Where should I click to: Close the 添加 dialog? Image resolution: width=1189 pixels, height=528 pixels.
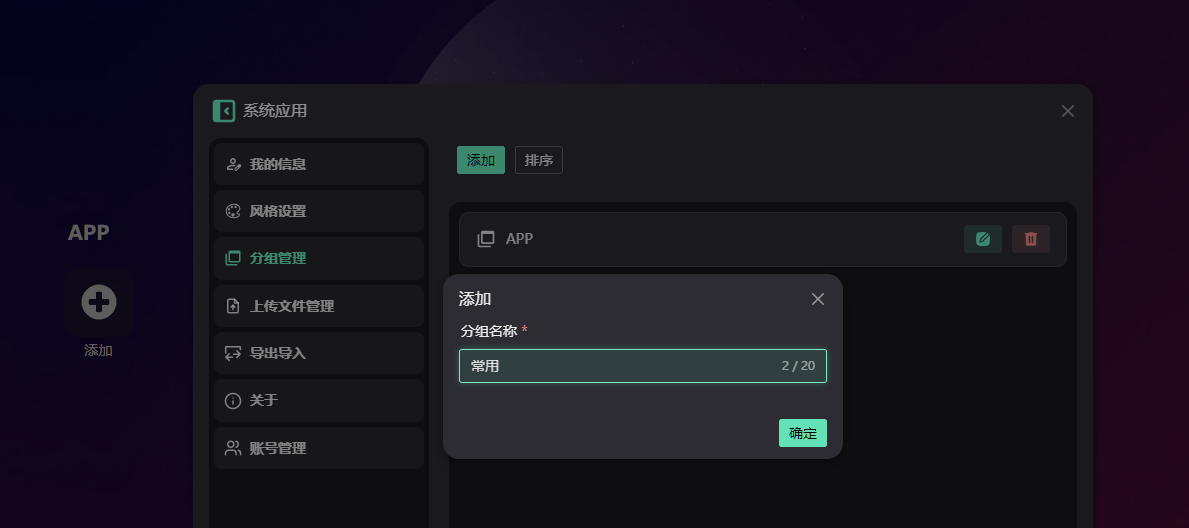817,299
